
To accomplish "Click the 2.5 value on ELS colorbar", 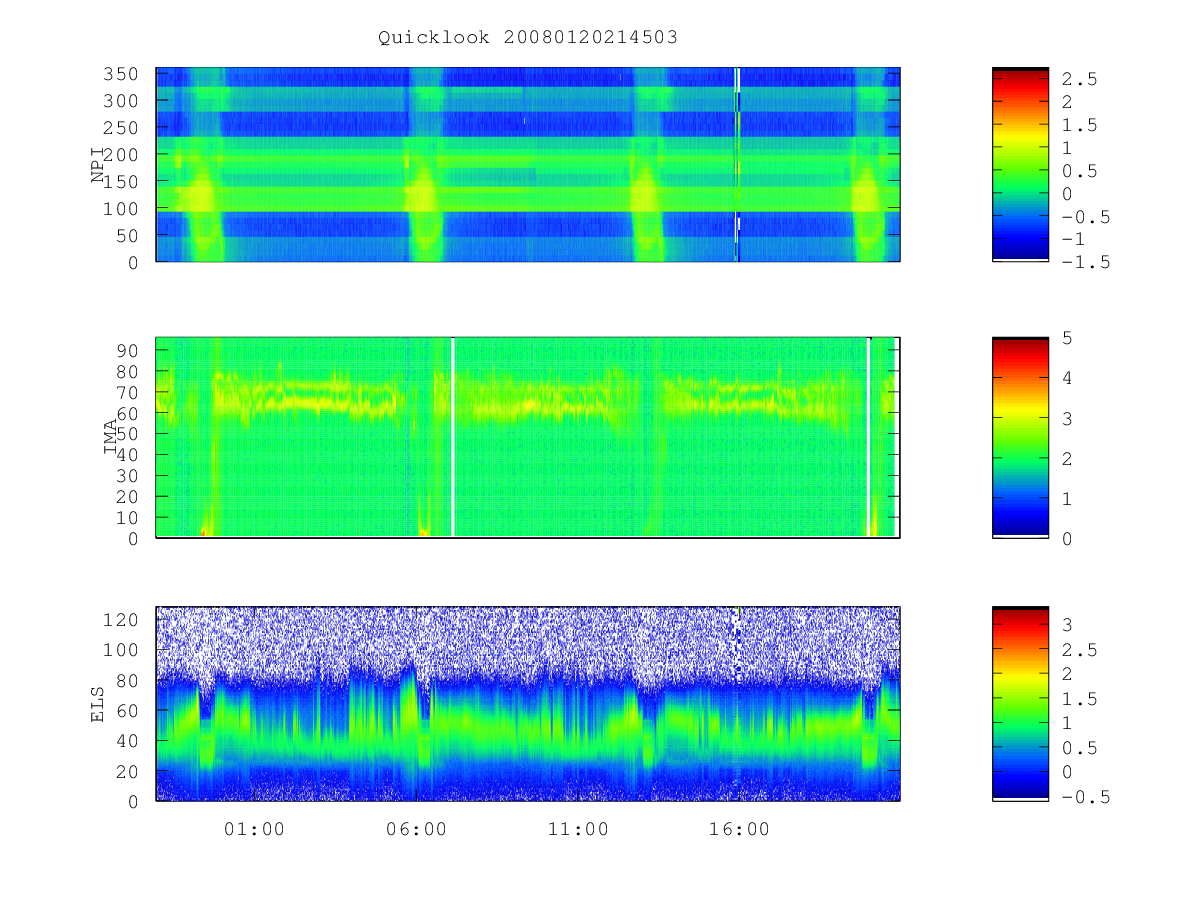I will (x=1078, y=650).
